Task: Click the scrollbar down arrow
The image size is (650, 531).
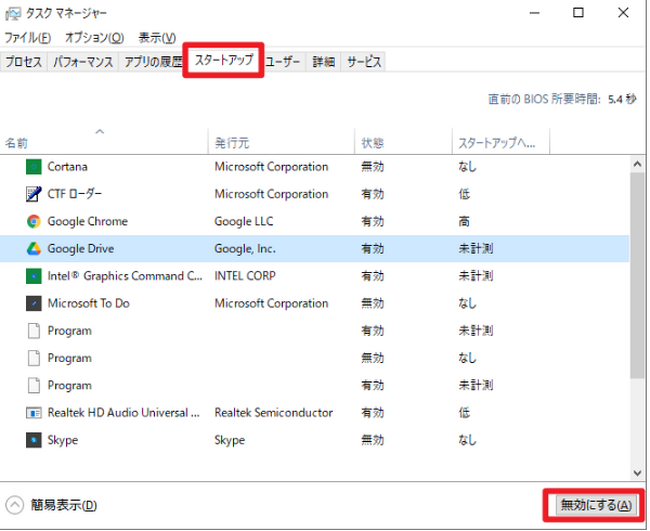Action: click(638, 473)
